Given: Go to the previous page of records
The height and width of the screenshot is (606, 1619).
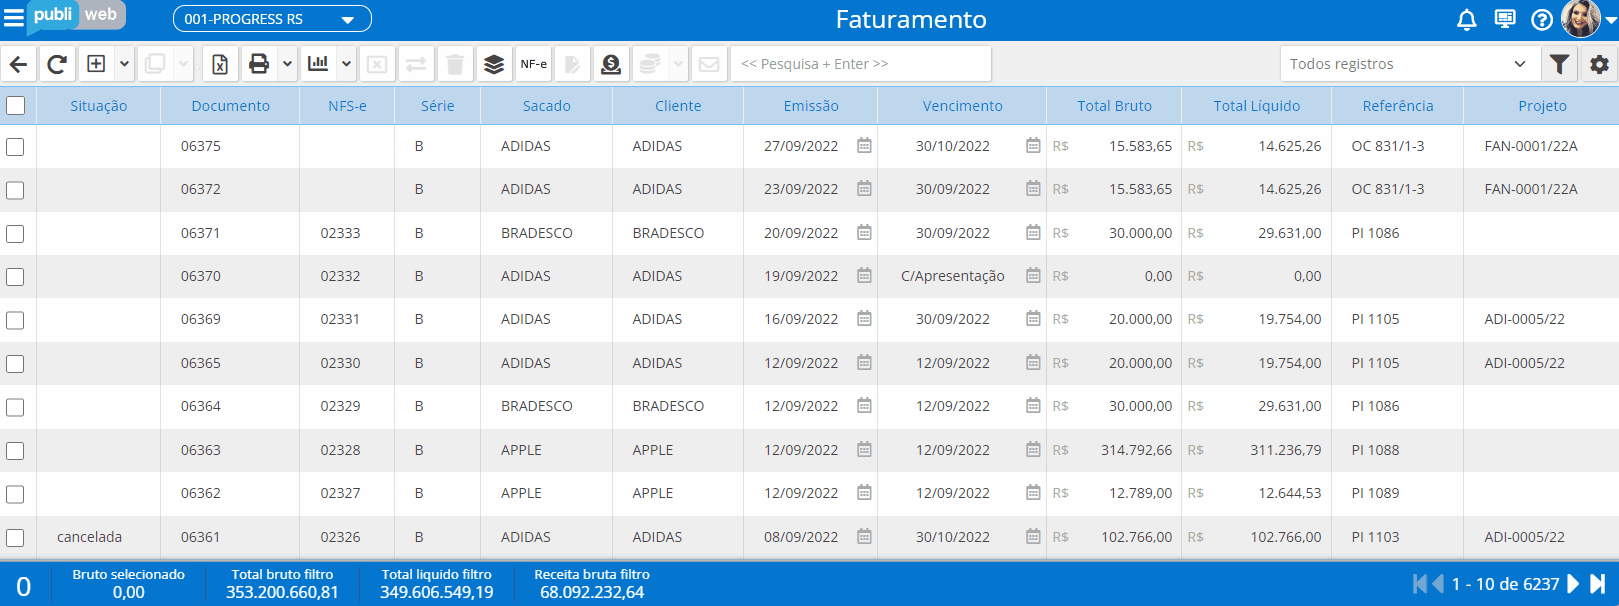Looking at the screenshot, I should [1438, 584].
